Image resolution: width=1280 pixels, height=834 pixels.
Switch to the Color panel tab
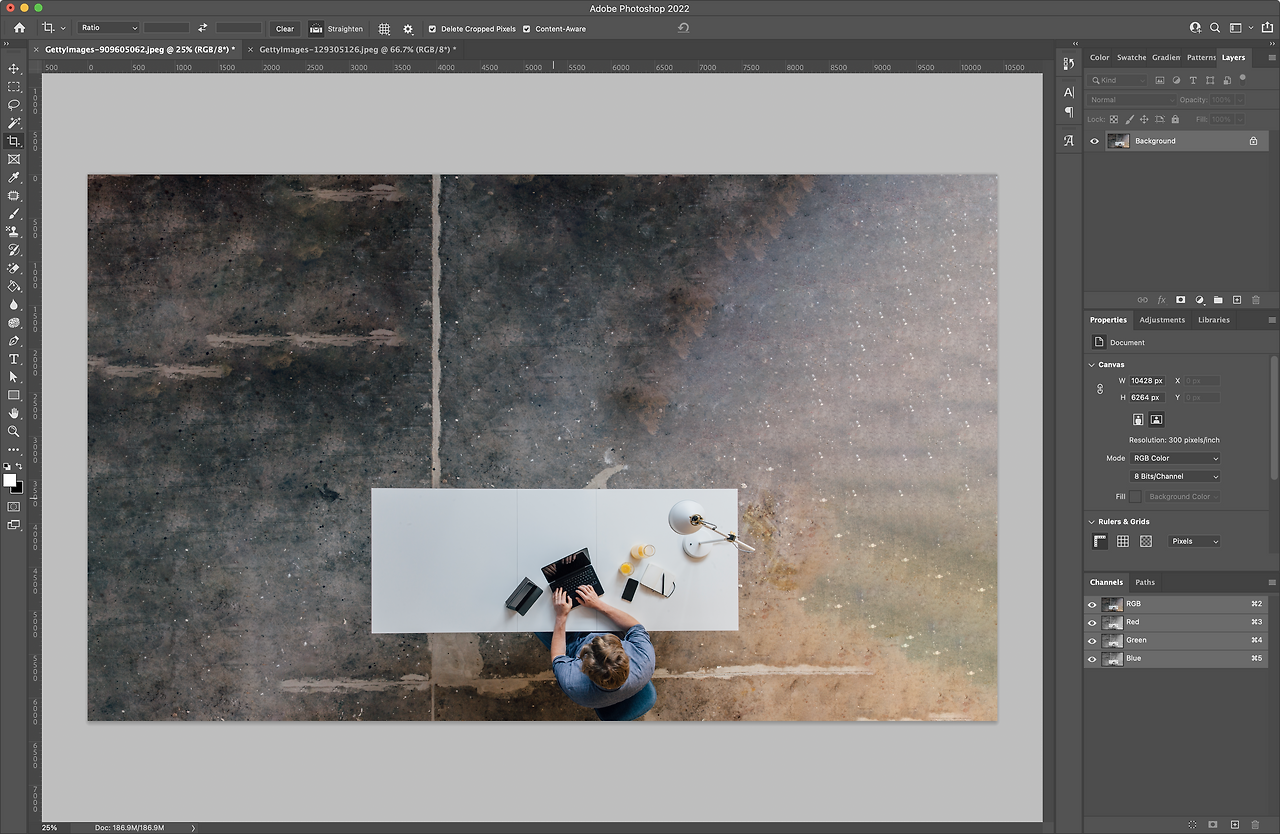click(1099, 58)
